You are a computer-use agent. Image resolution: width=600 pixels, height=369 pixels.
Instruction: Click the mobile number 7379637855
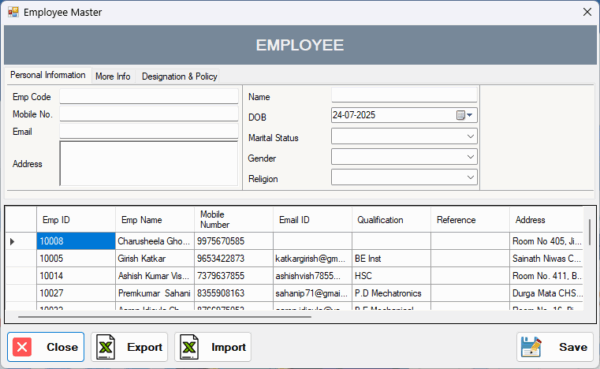click(x=233, y=276)
